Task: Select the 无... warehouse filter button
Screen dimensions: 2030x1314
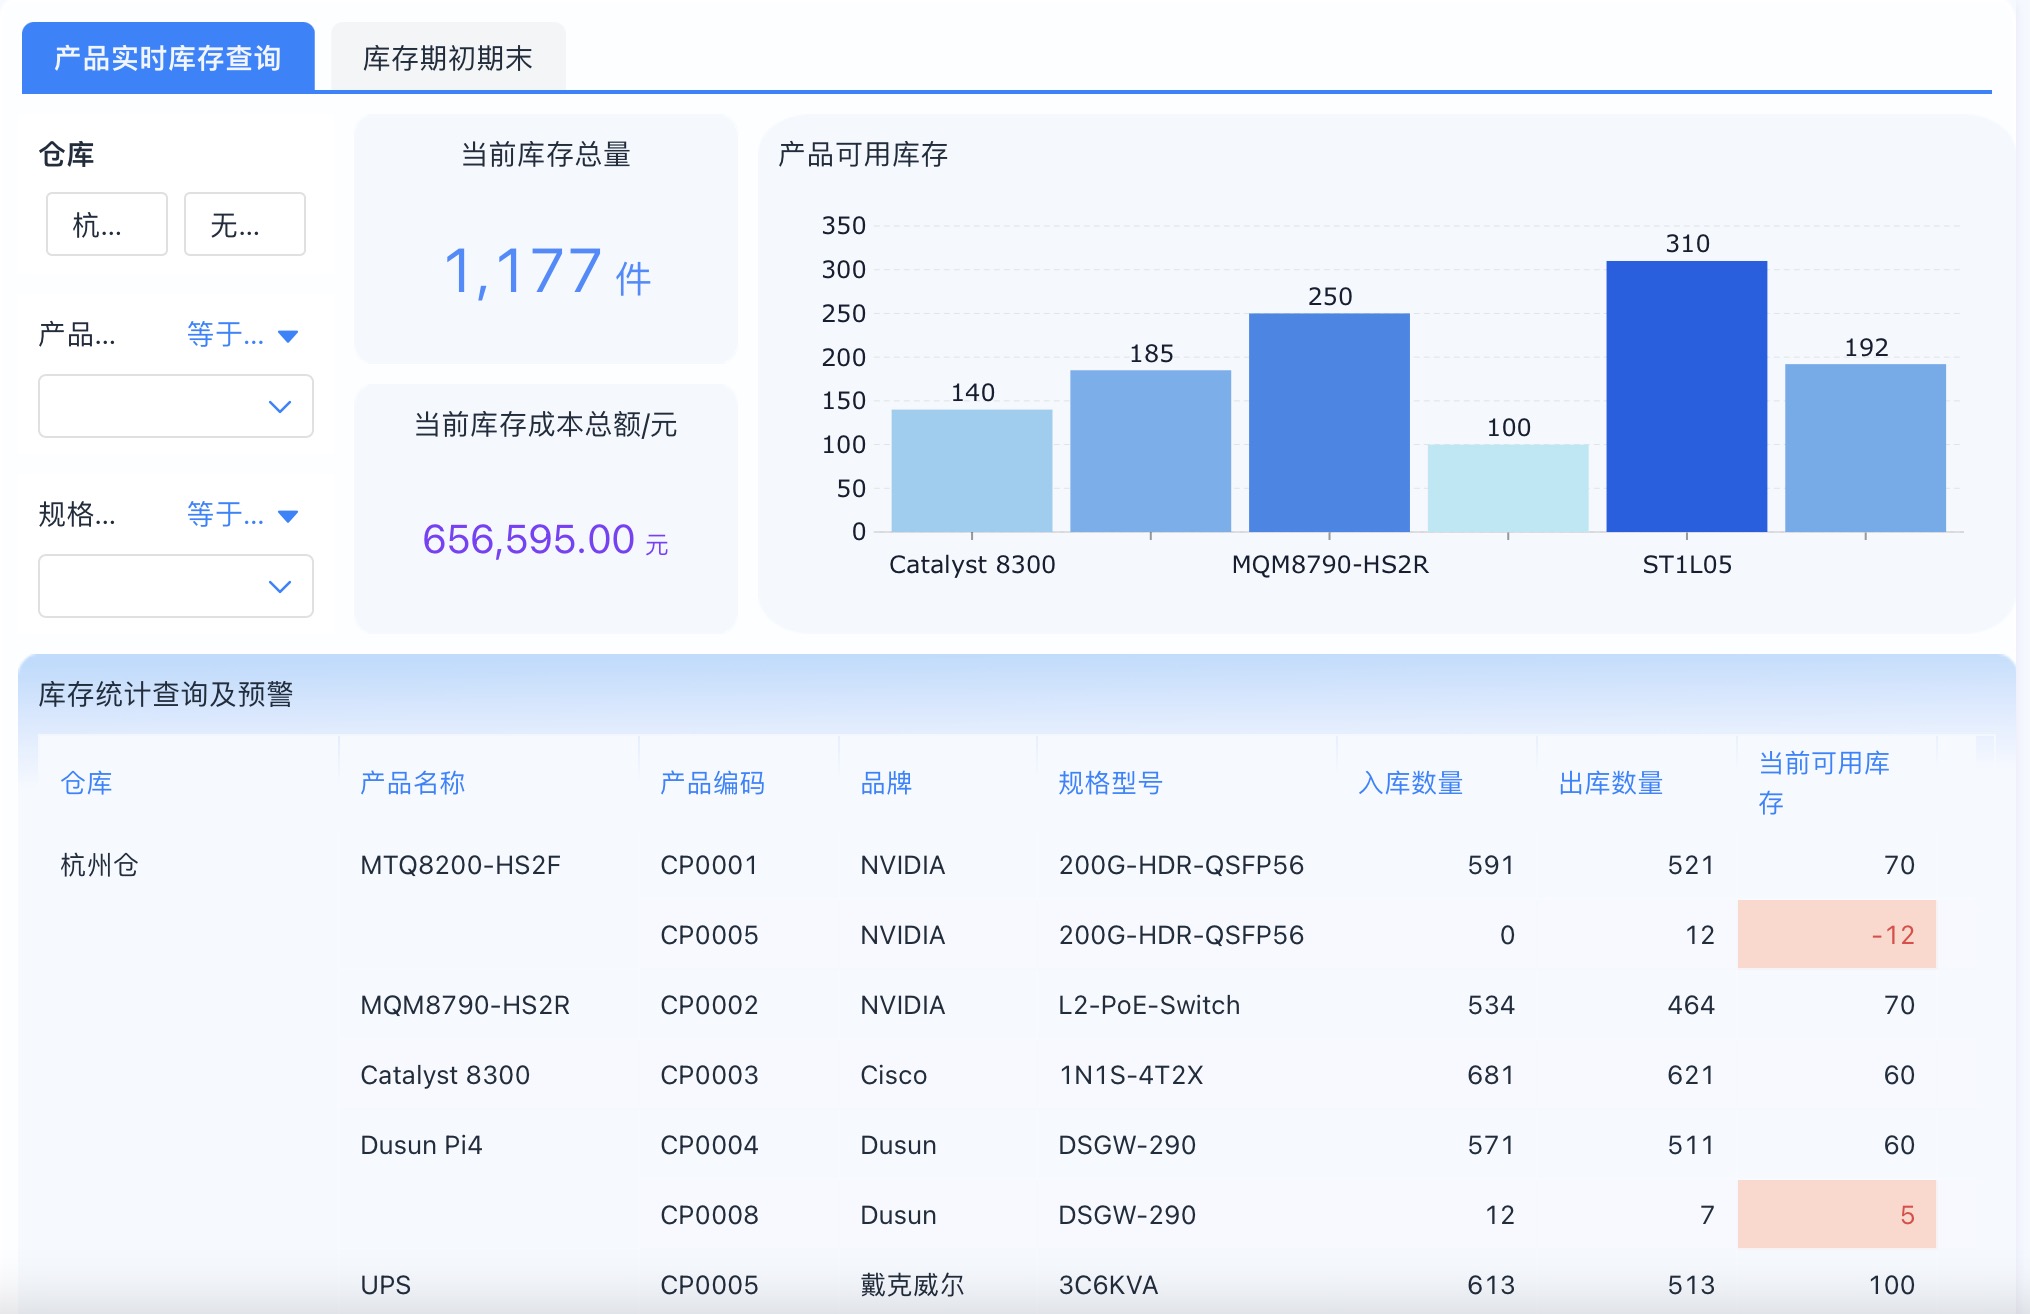Action: [x=244, y=225]
